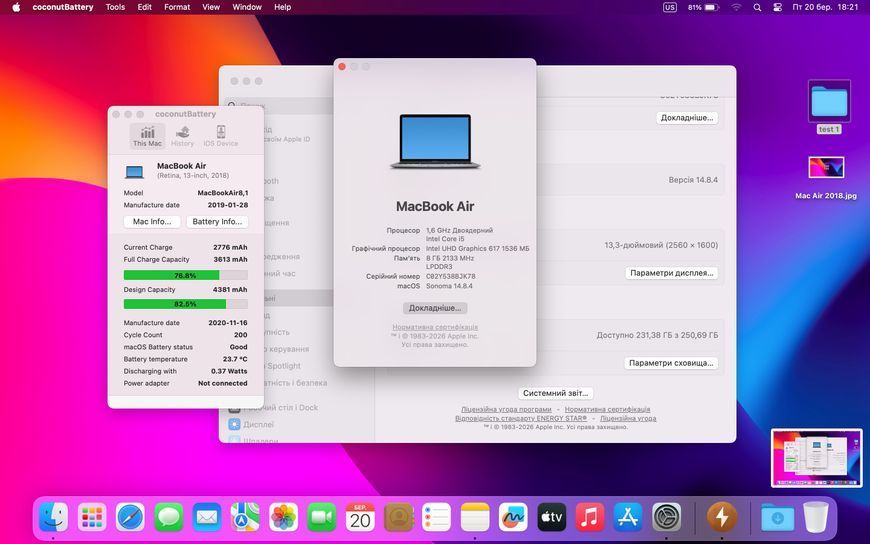
Task: Open Ліцензійна угода програми link
Action: (x=506, y=410)
